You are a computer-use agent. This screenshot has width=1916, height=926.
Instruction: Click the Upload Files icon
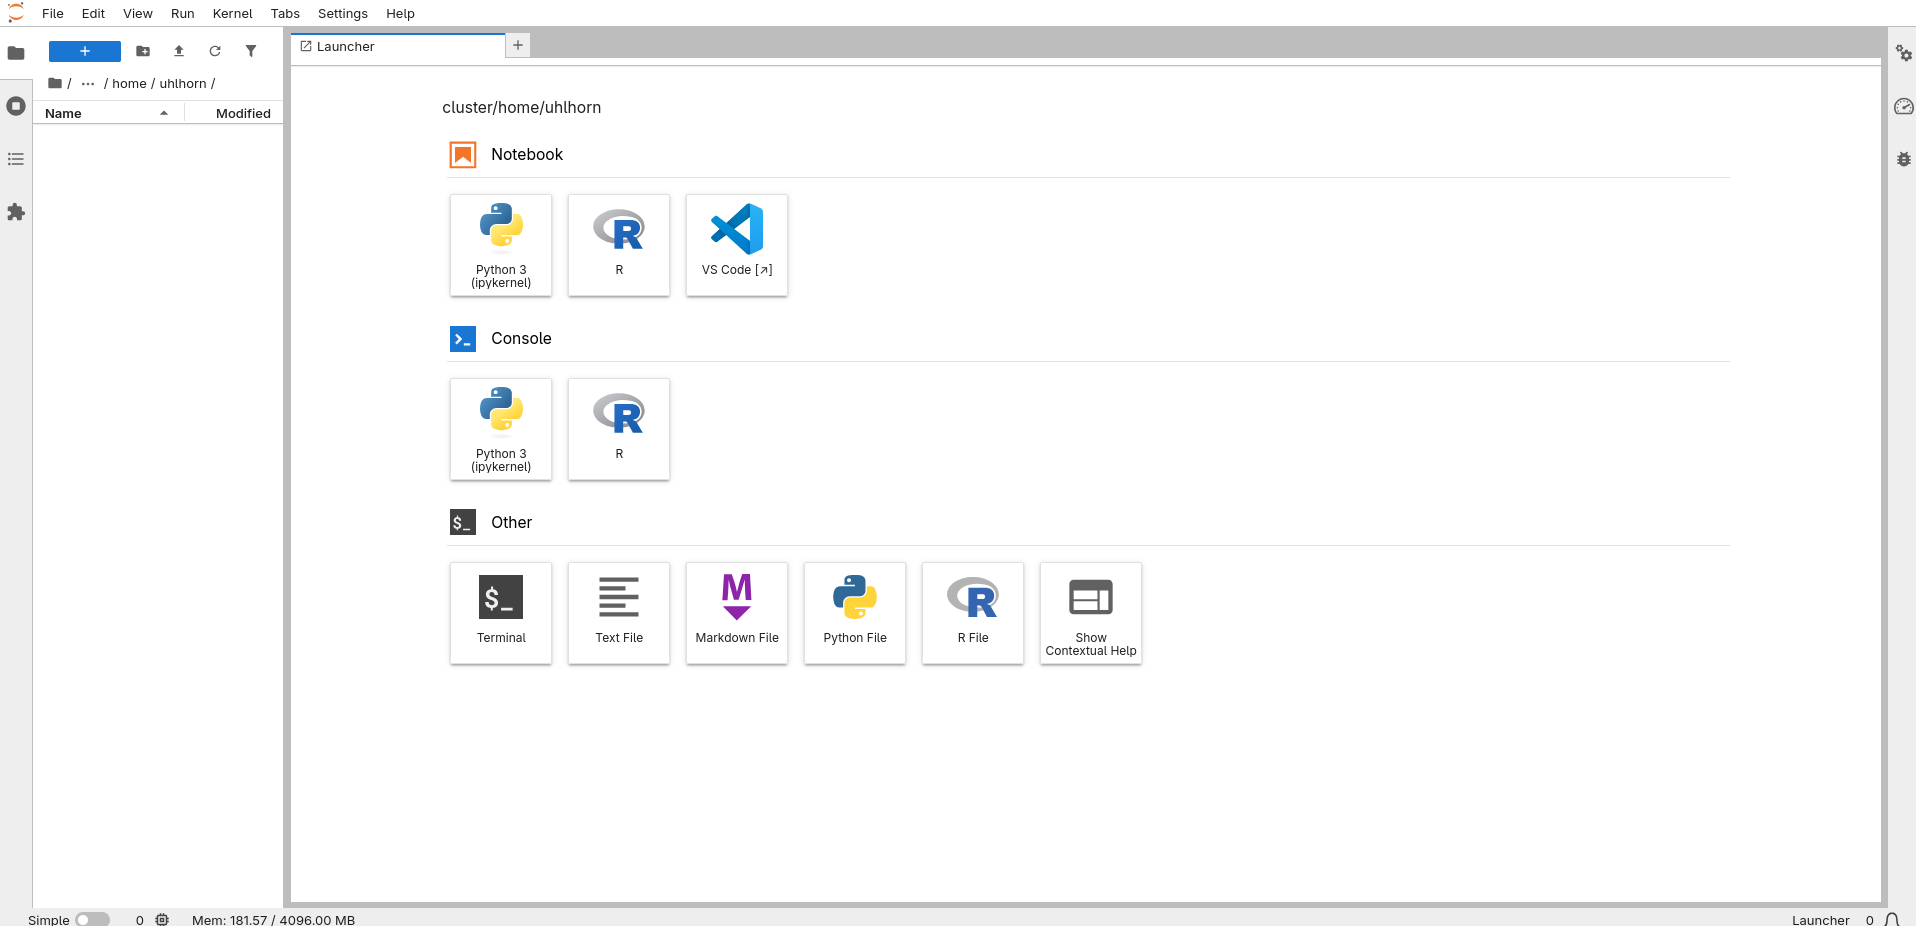pos(179,51)
